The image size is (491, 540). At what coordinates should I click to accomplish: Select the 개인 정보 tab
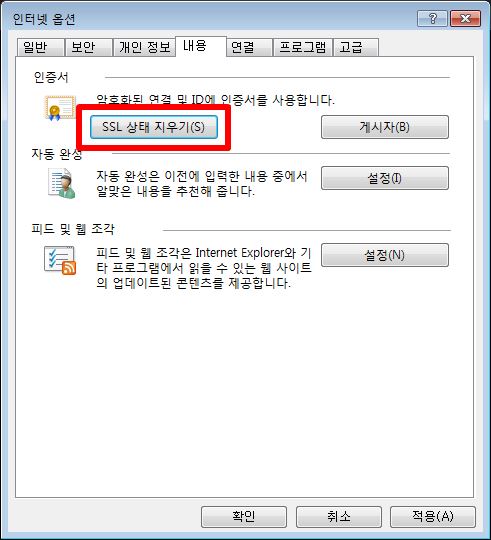(144, 48)
